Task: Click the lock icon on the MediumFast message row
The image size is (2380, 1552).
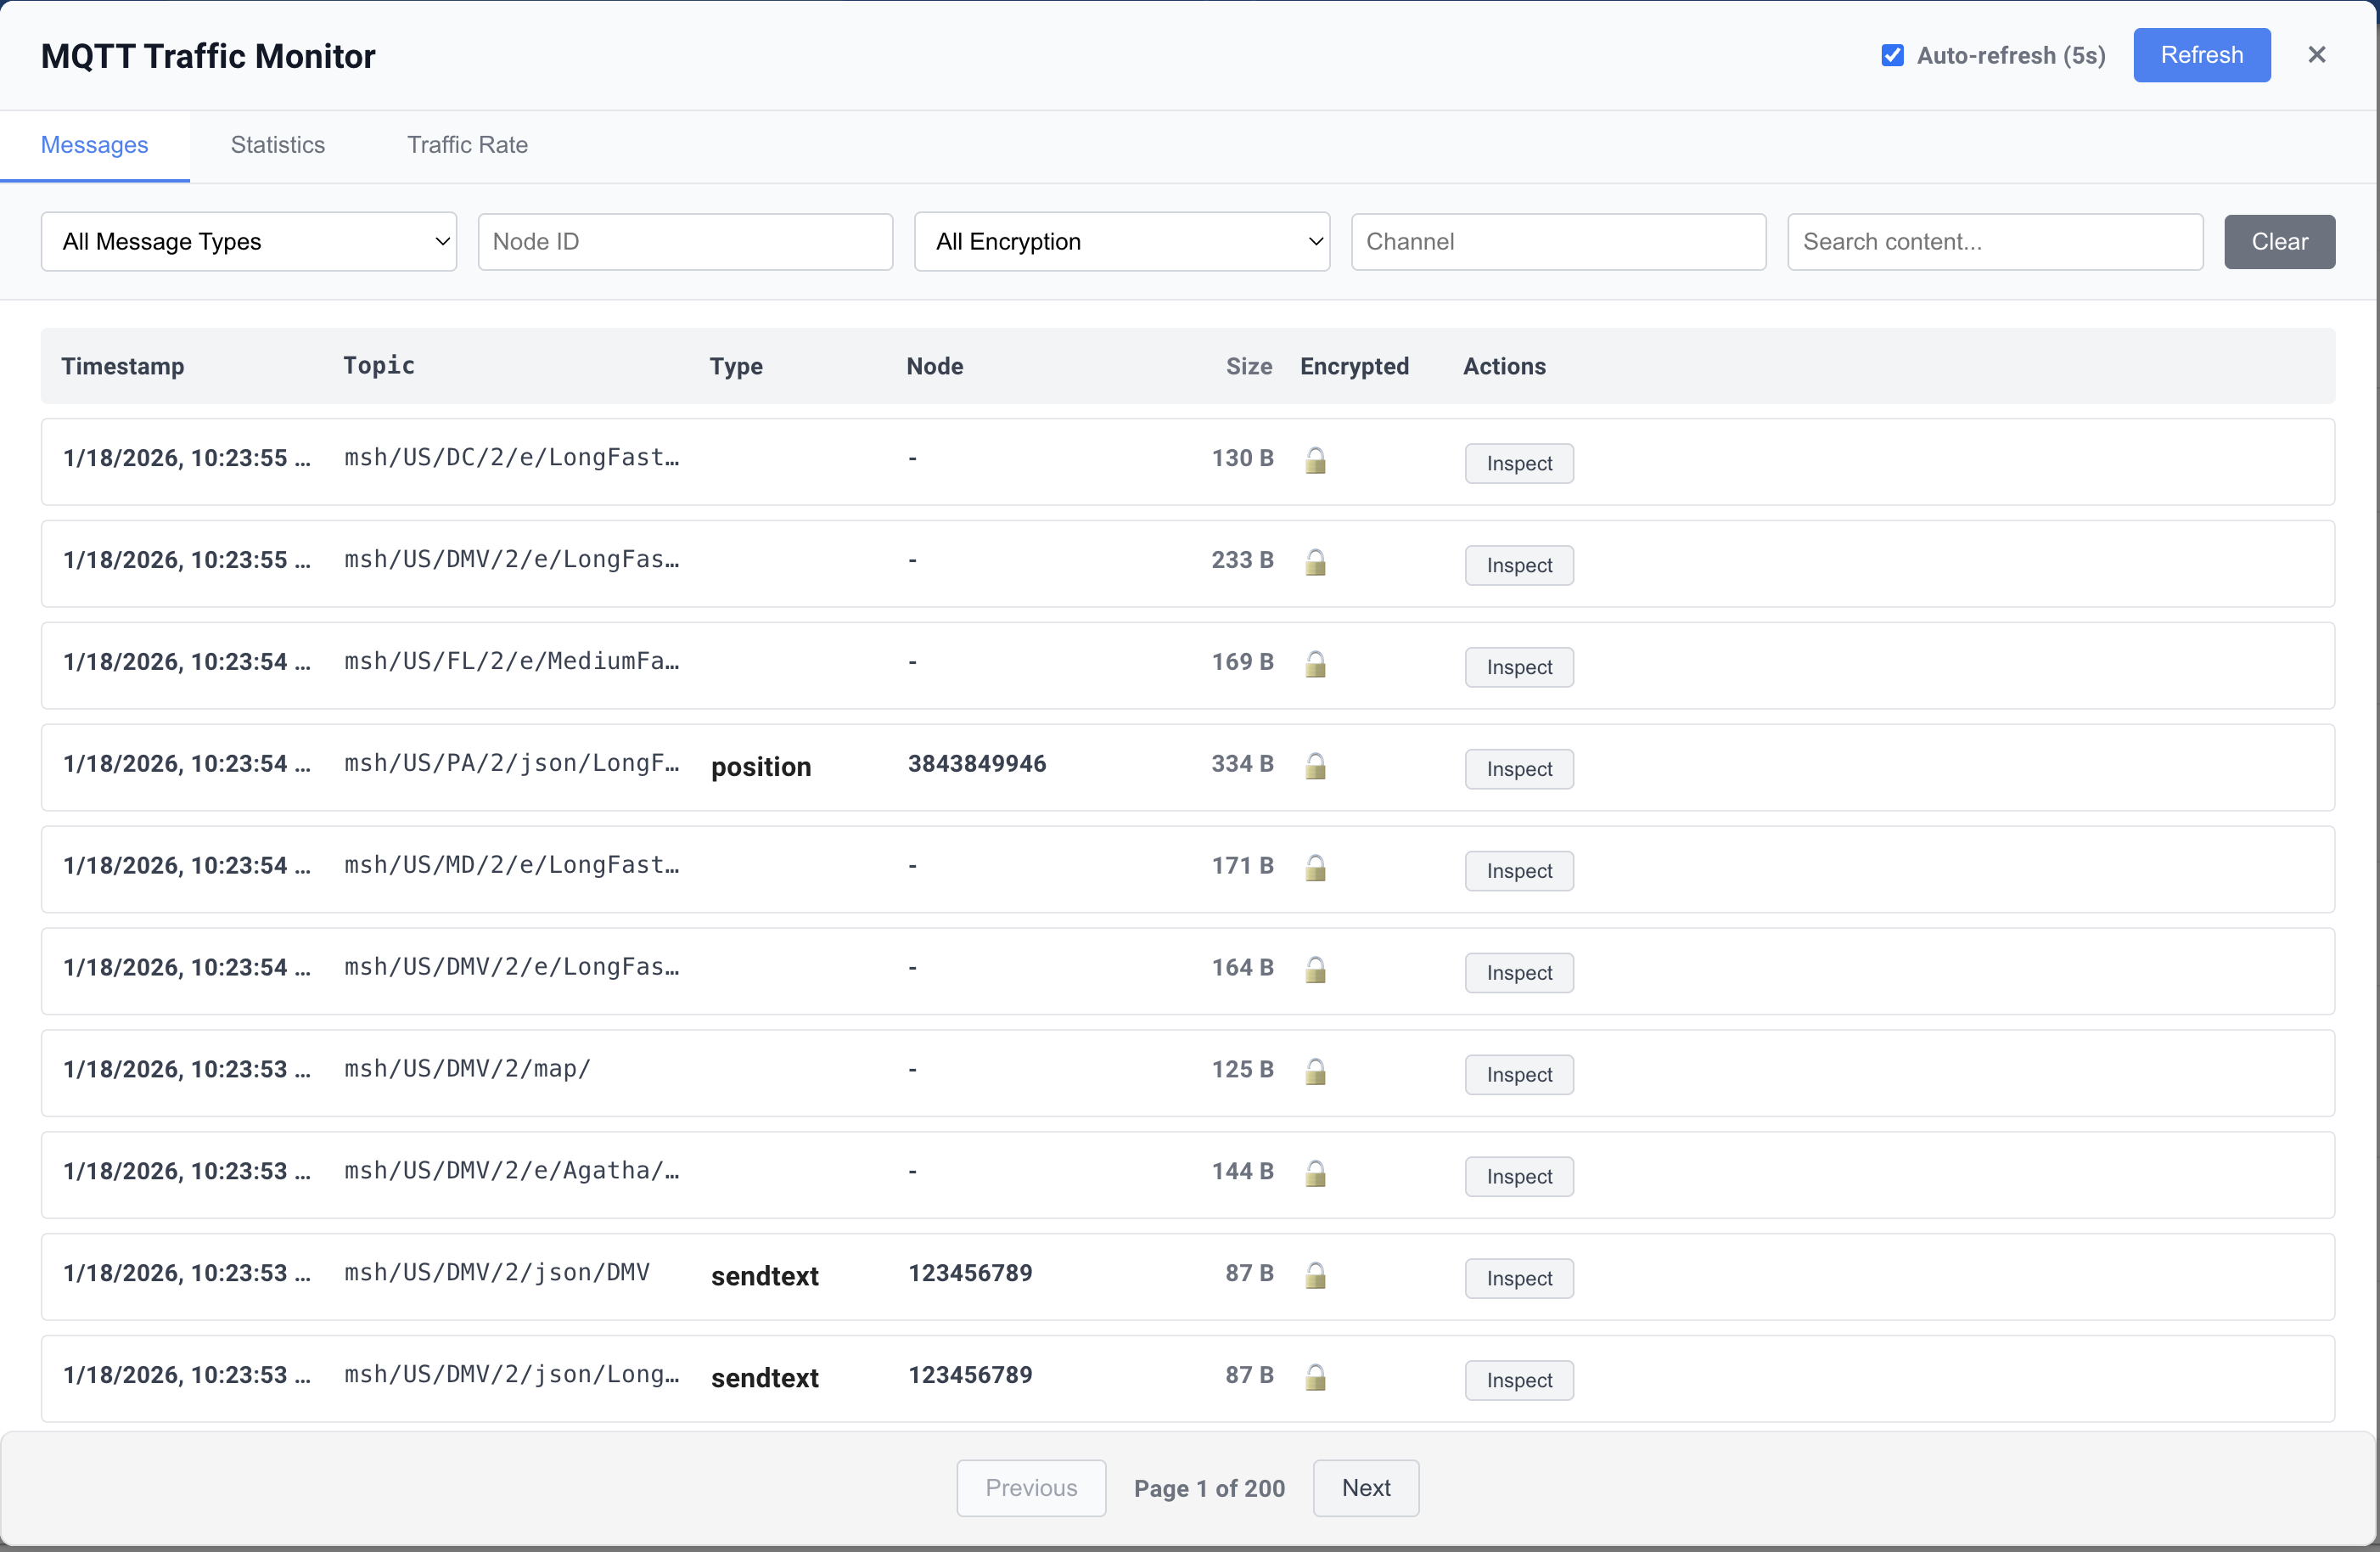Action: 1316,665
